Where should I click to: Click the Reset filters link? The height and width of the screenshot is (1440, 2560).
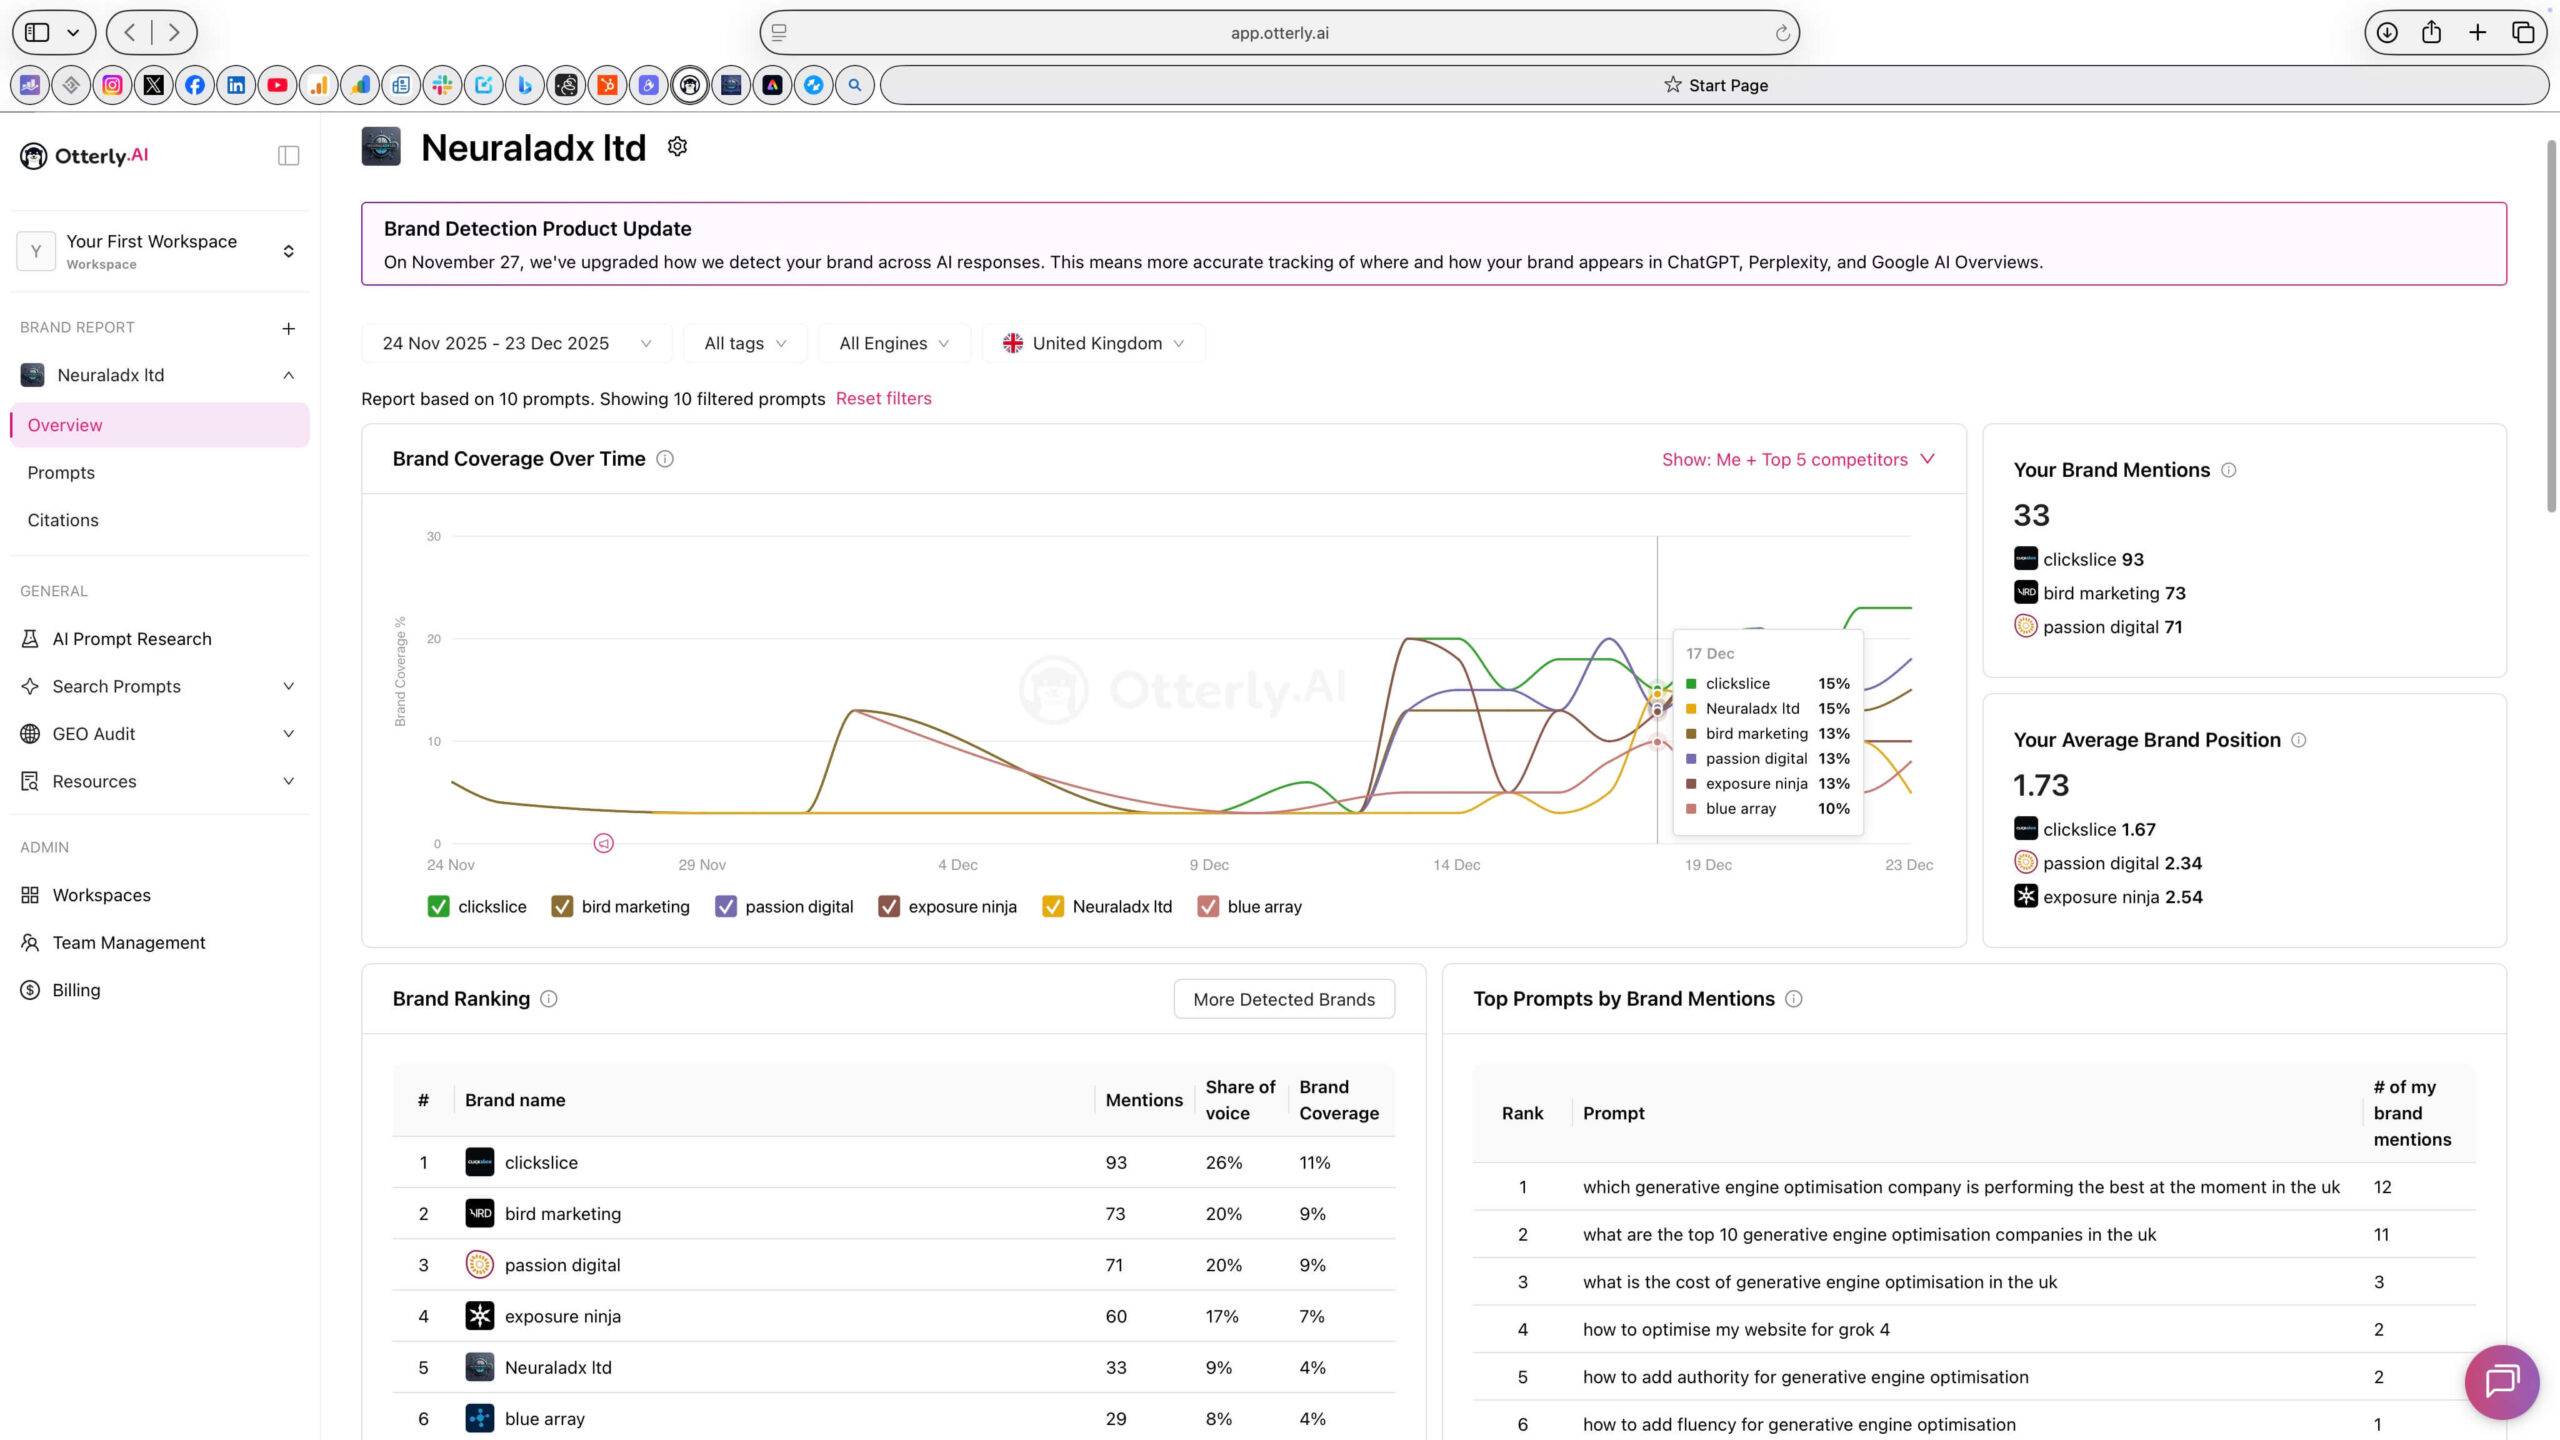coord(883,398)
